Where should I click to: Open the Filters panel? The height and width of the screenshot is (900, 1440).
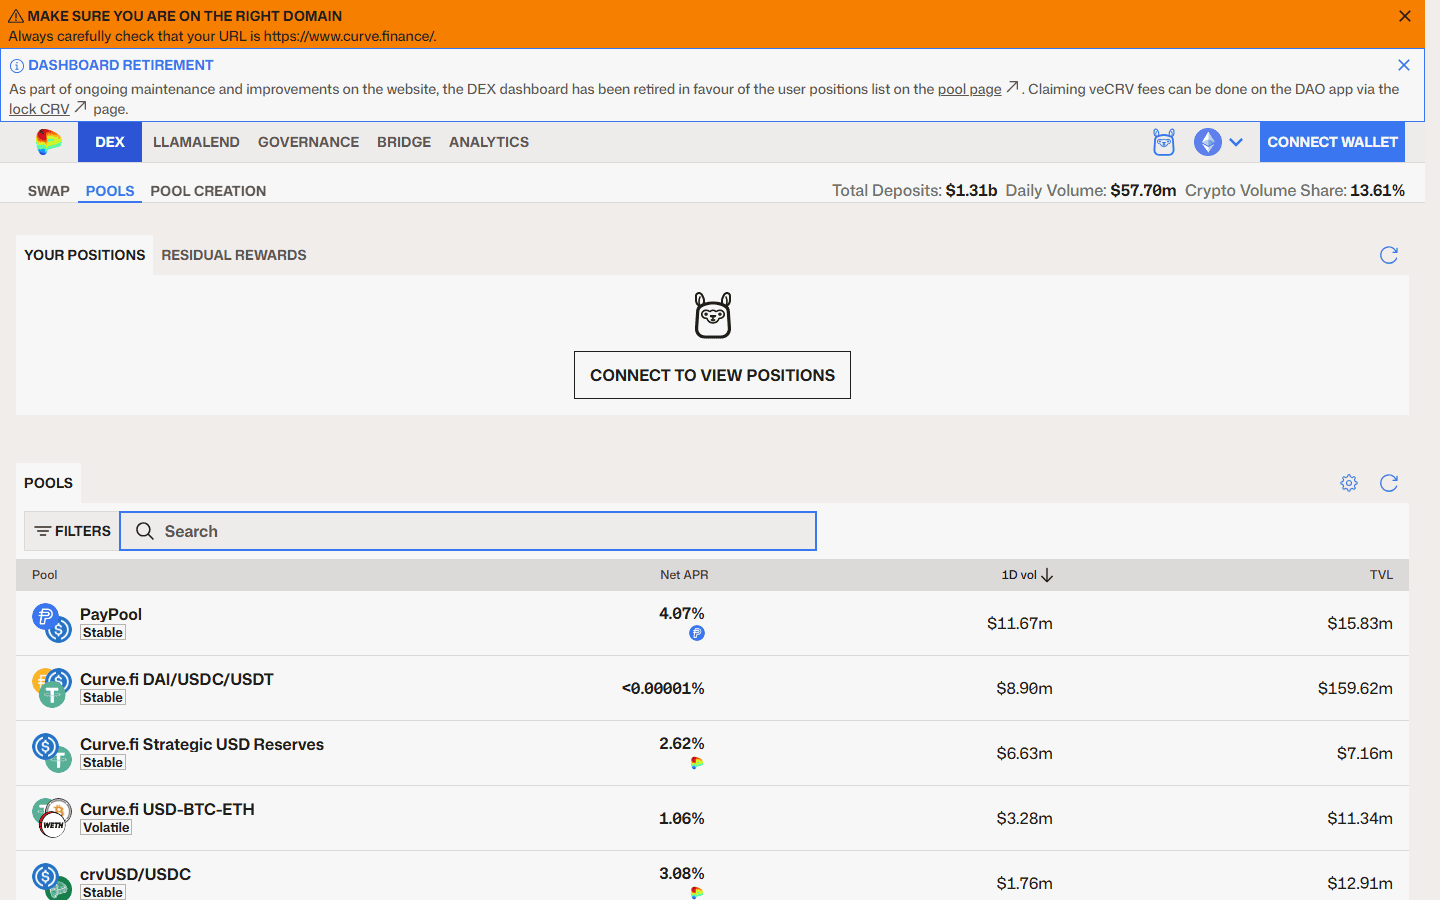pos(72,531)
